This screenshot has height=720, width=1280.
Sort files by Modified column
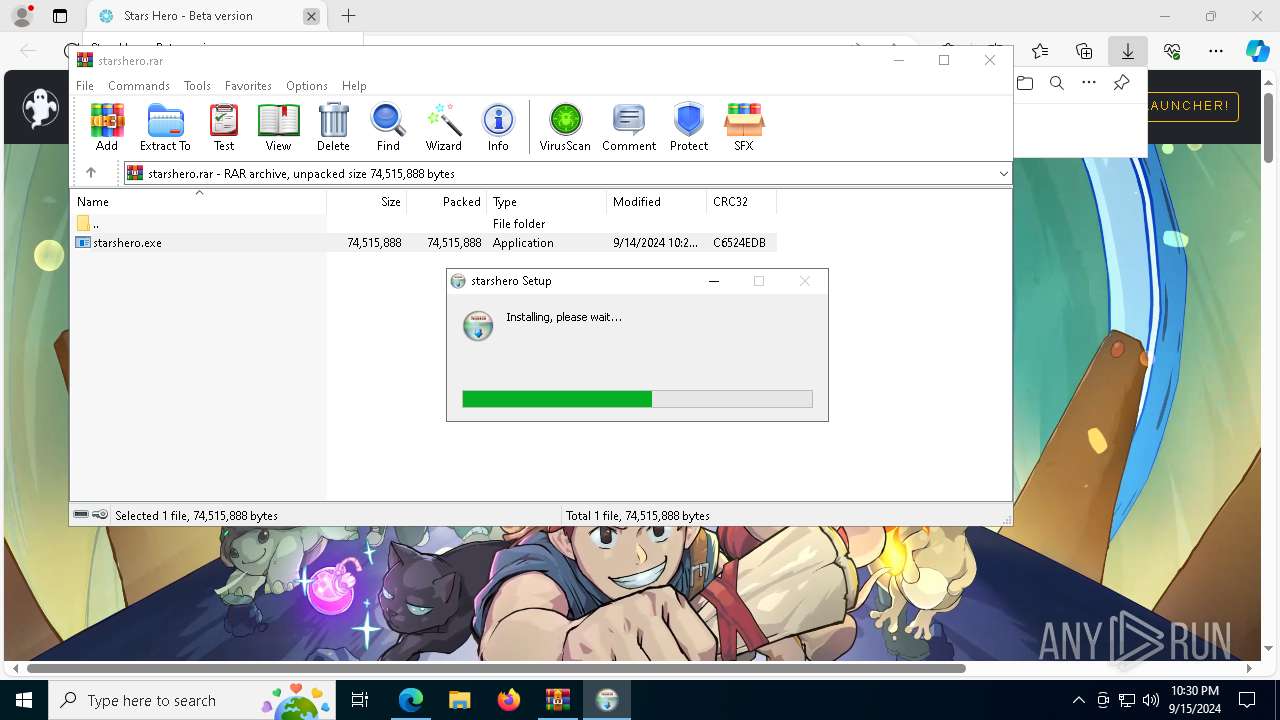click(x=657, y=202)
